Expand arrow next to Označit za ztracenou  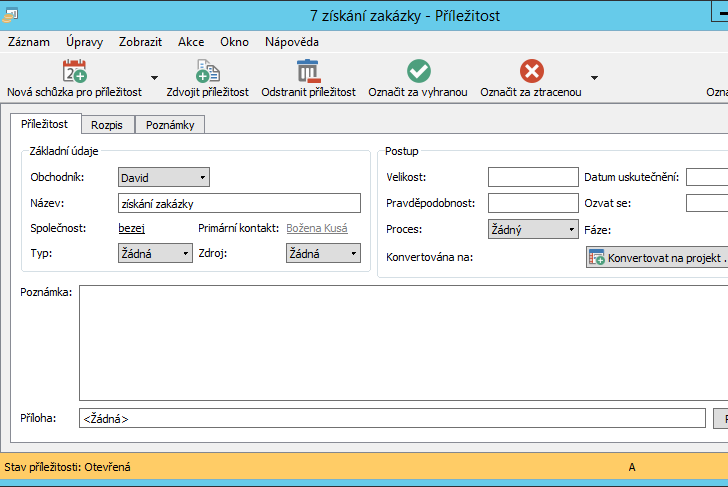[x=594, y=77]
